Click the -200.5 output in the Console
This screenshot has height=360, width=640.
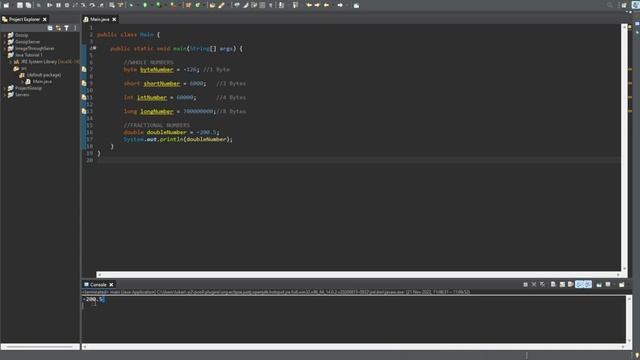click(x=93, y=299)
